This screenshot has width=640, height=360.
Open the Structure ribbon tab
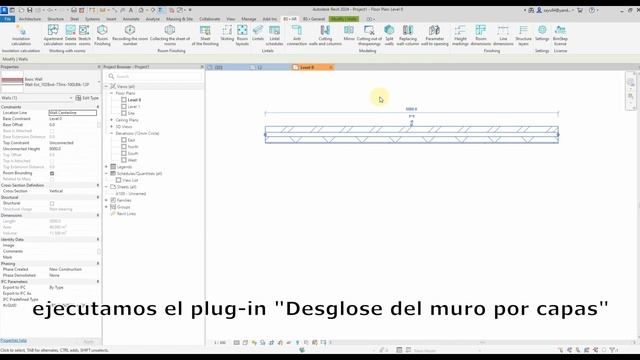tap(56, 19)
